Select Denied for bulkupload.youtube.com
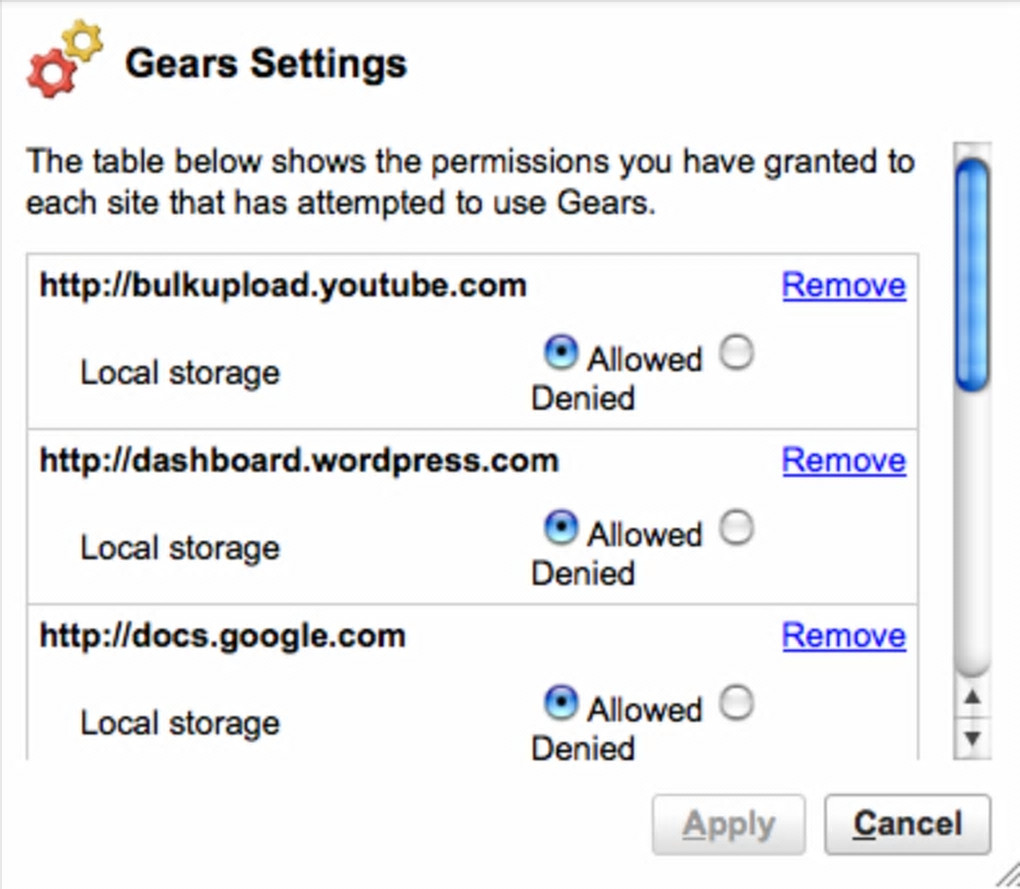Image resolution: width=1020 pixels, height=889 pixels. coord(737,353)
